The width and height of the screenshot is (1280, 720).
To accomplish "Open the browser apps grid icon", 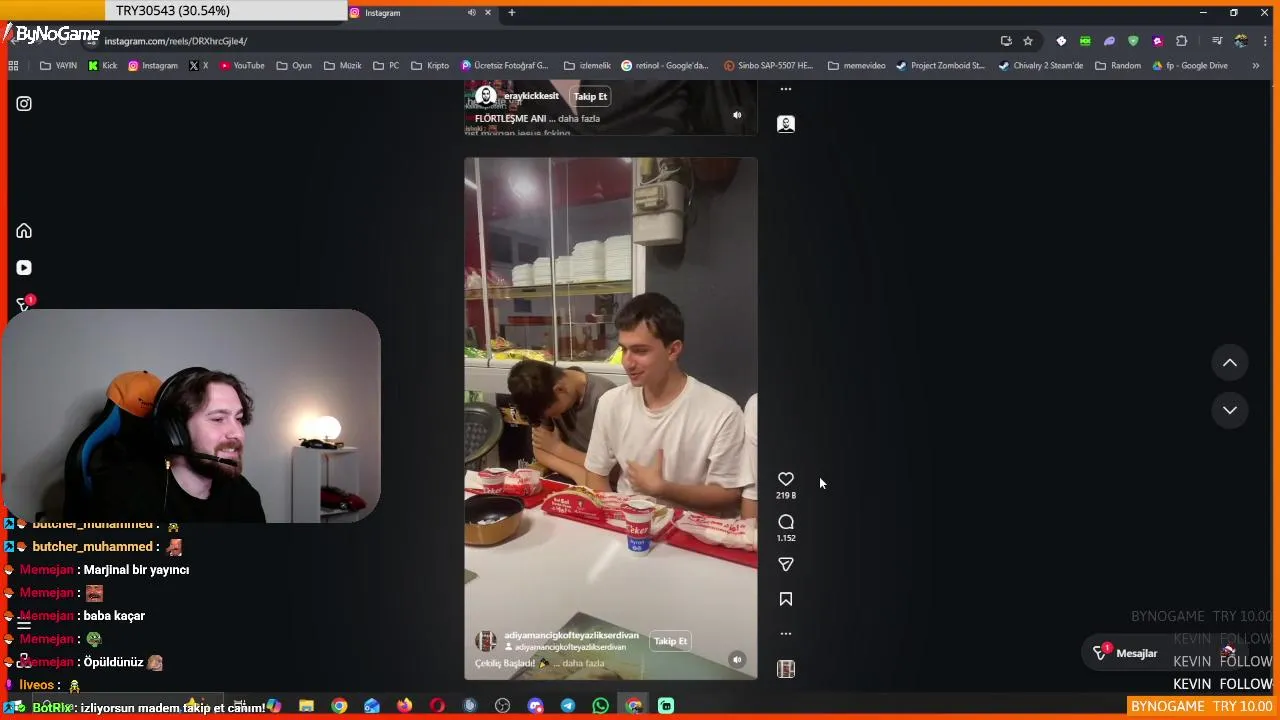I will pyautogui.click(x=13, y=66).
